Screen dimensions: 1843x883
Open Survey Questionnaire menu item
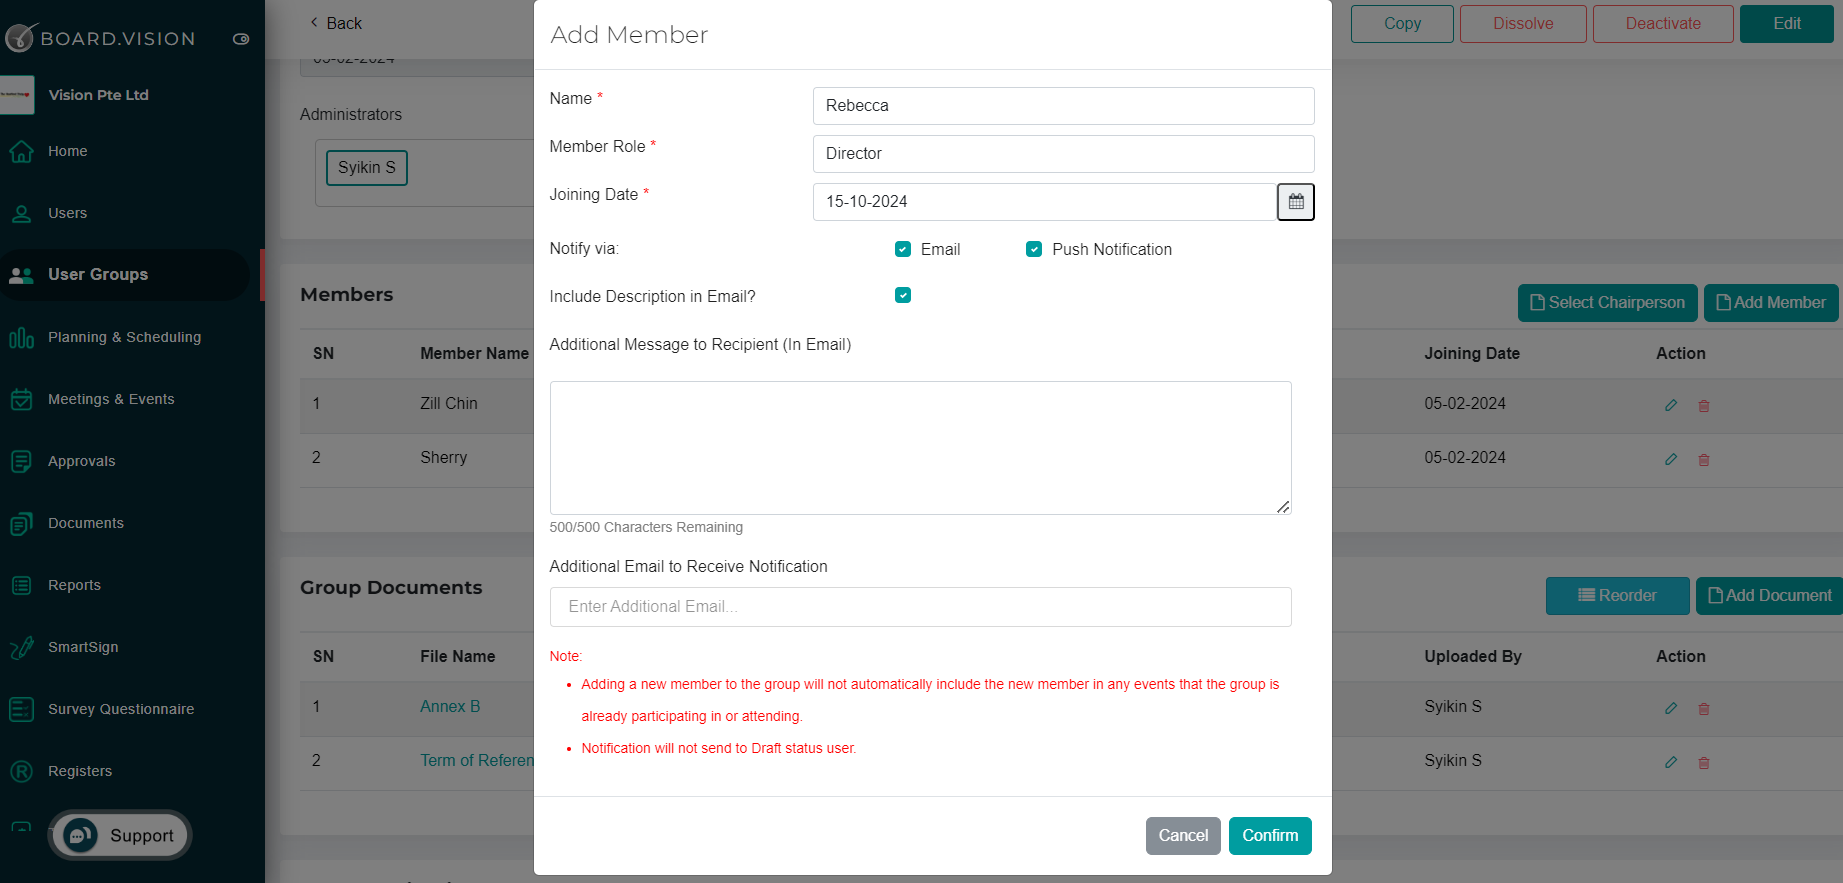[121, 709]
